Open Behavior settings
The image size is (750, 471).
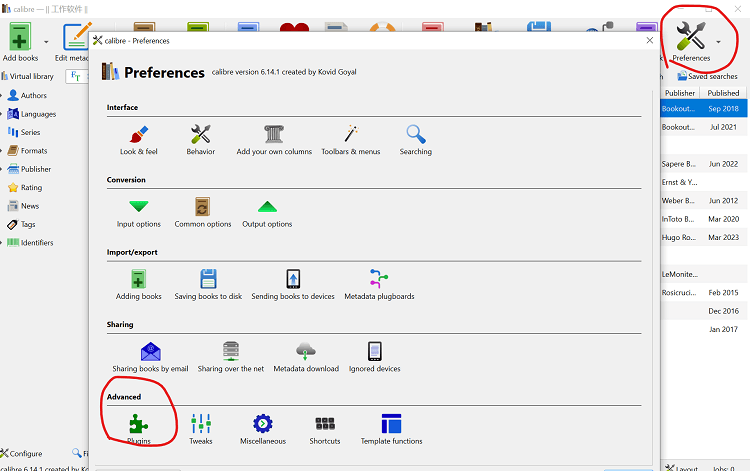pos(200,140)
